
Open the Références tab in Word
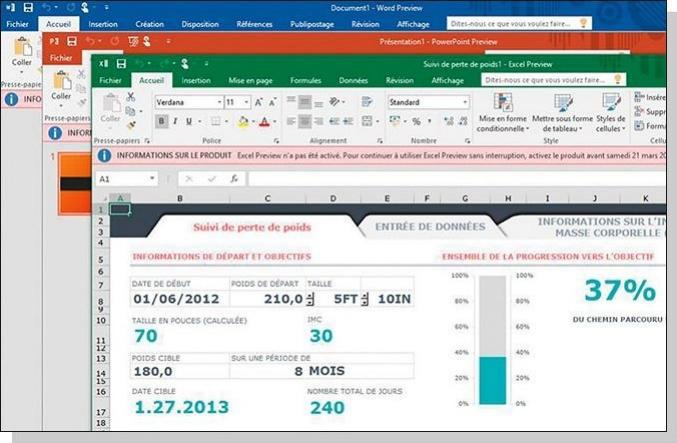[x=254, y=24]
